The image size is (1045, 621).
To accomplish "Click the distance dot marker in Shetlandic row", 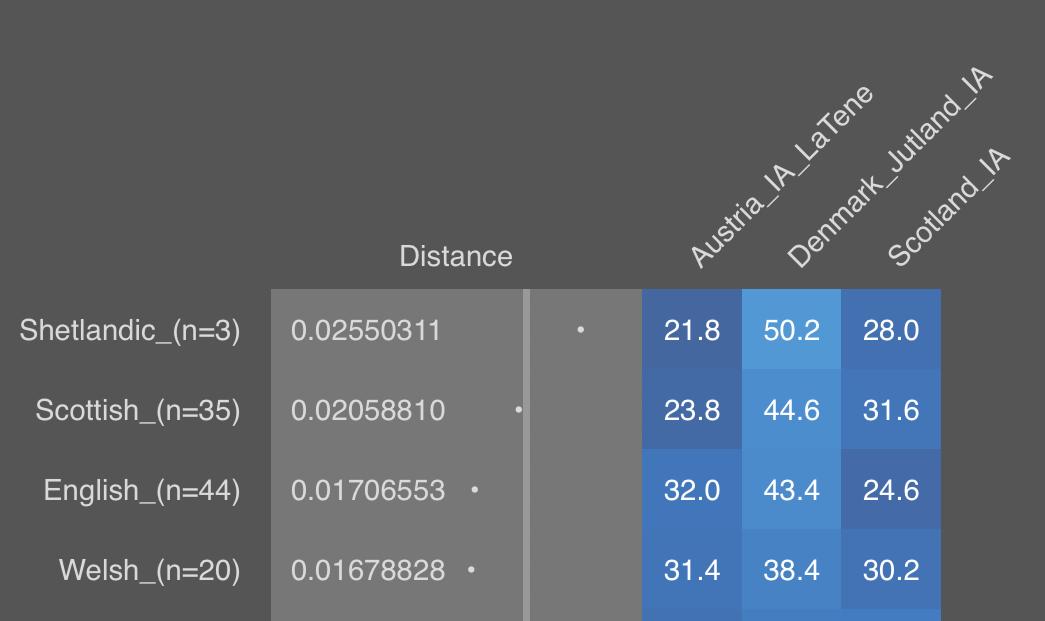I will pyautogui.click(x=581, y=329).
